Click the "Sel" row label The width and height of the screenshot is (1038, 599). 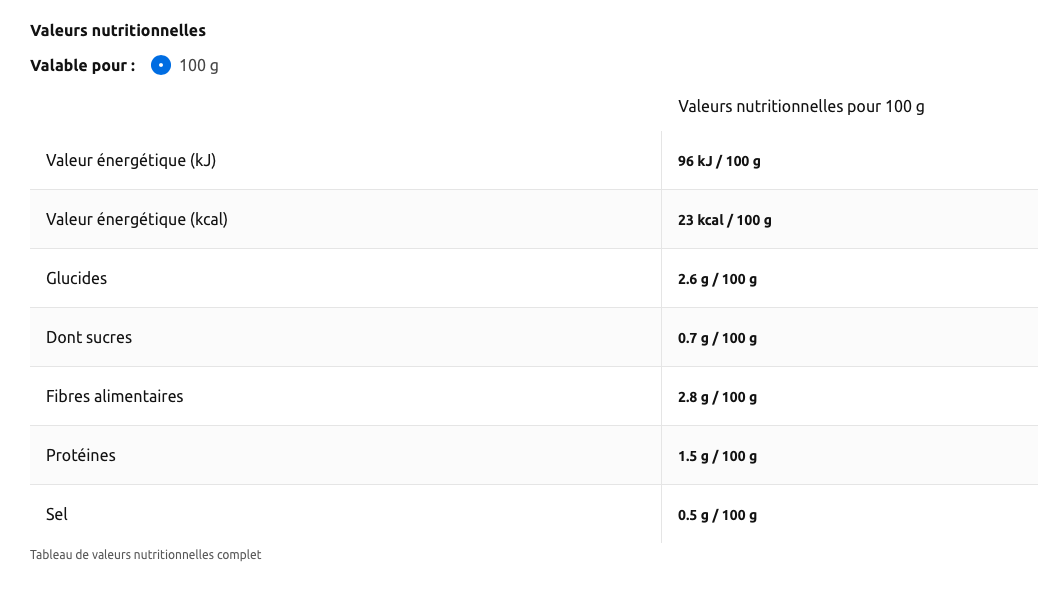(x=57, y=514)
